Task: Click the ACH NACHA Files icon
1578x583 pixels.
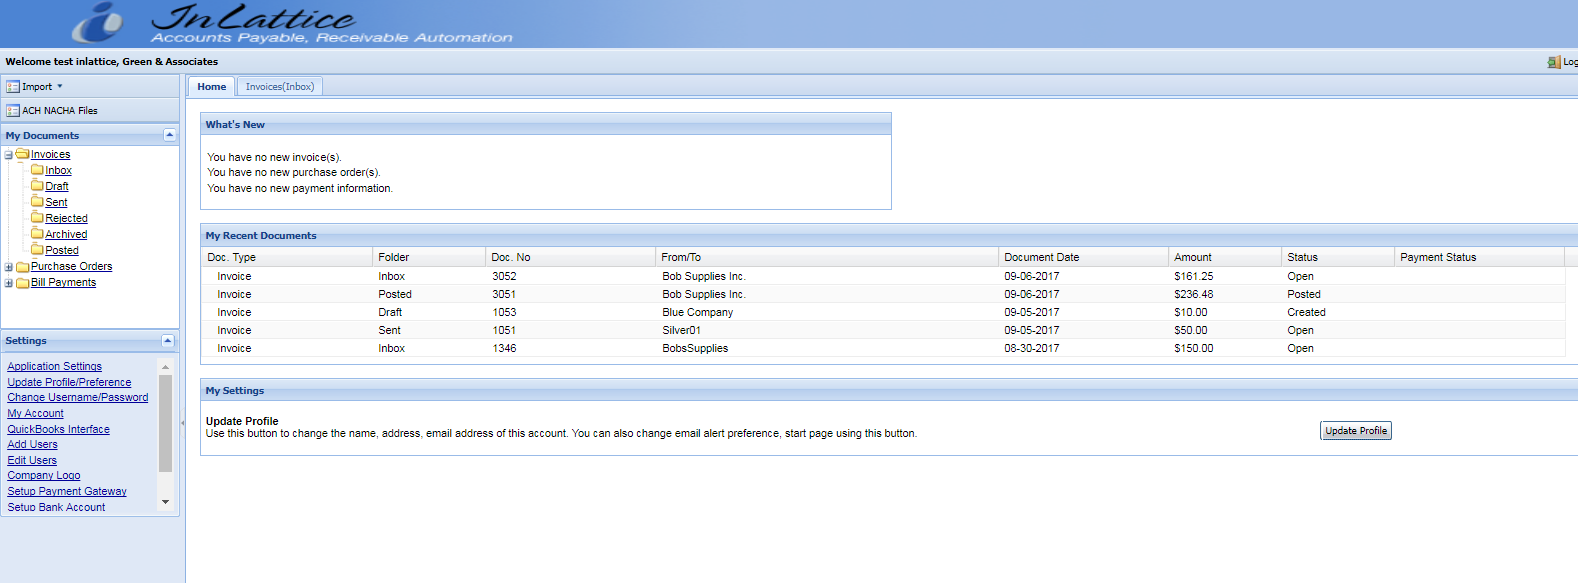Action: [x=13, y=111]
